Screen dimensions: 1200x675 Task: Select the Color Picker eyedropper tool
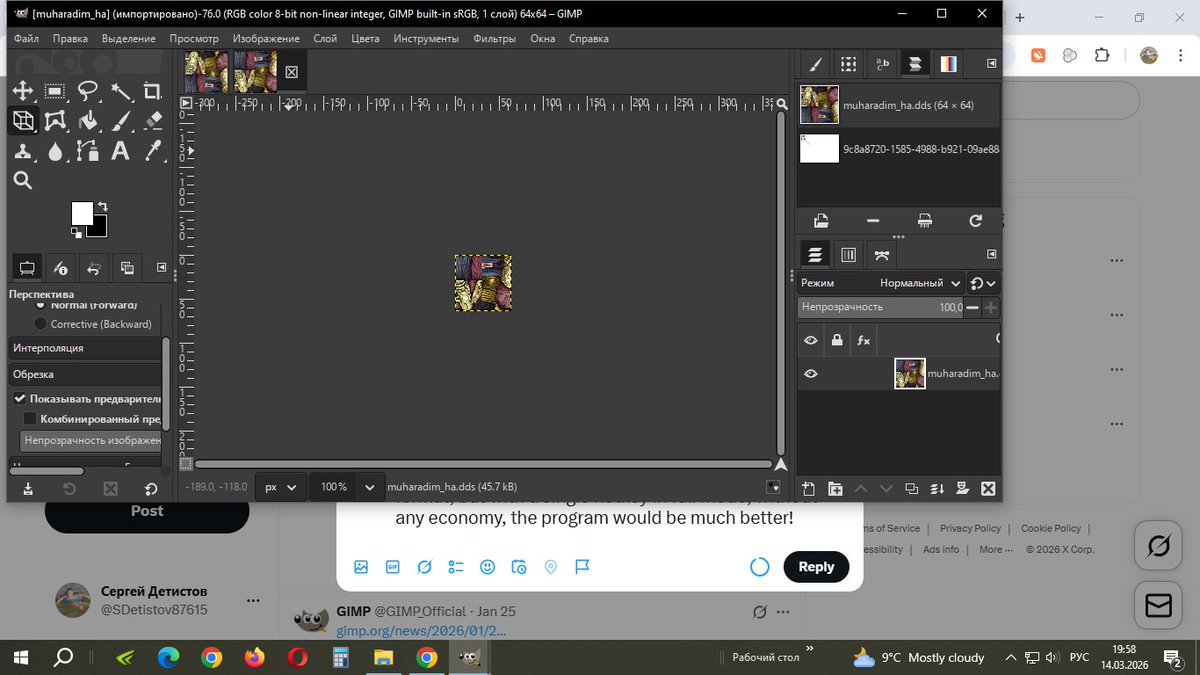[153, 151]
